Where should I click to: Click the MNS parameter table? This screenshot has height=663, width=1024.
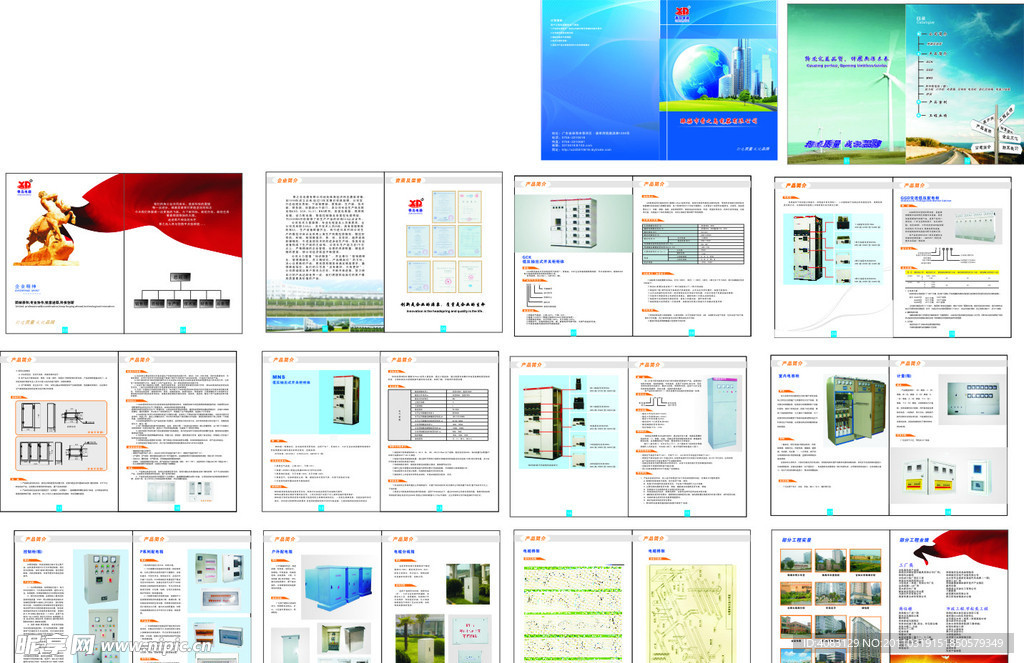click(438, 415)
